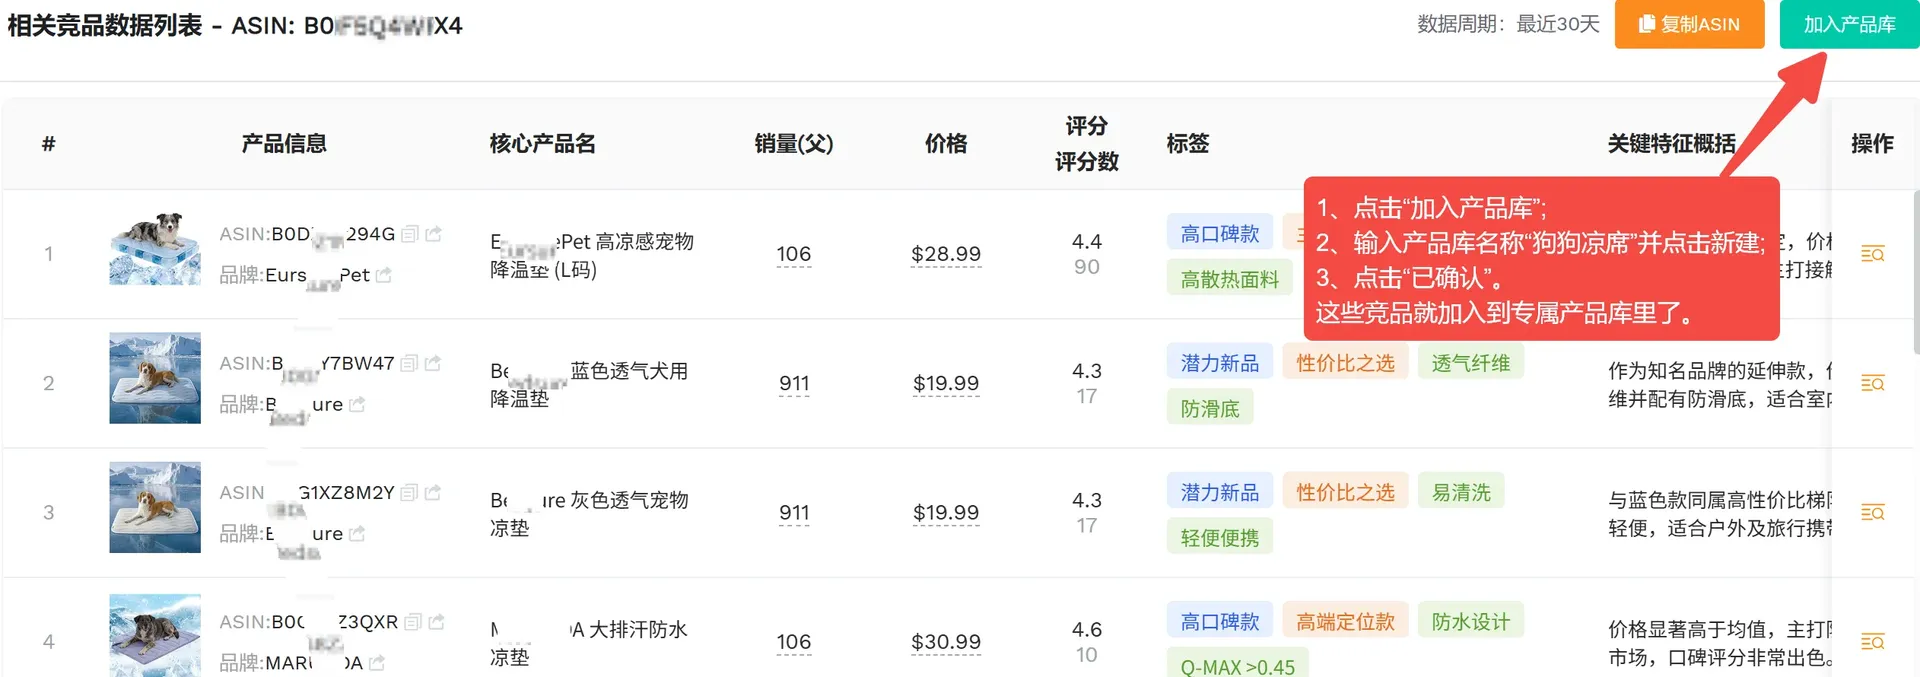Screen dimensions: 1920x677
Task: Click the 产品信息 column header
Action: click(x=284, y=144)
